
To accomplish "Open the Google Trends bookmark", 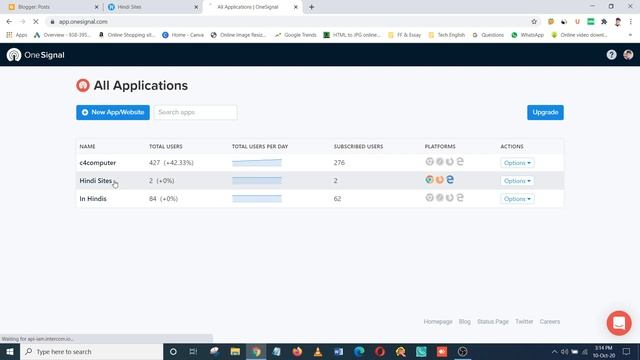I will [x=296, y=35].
